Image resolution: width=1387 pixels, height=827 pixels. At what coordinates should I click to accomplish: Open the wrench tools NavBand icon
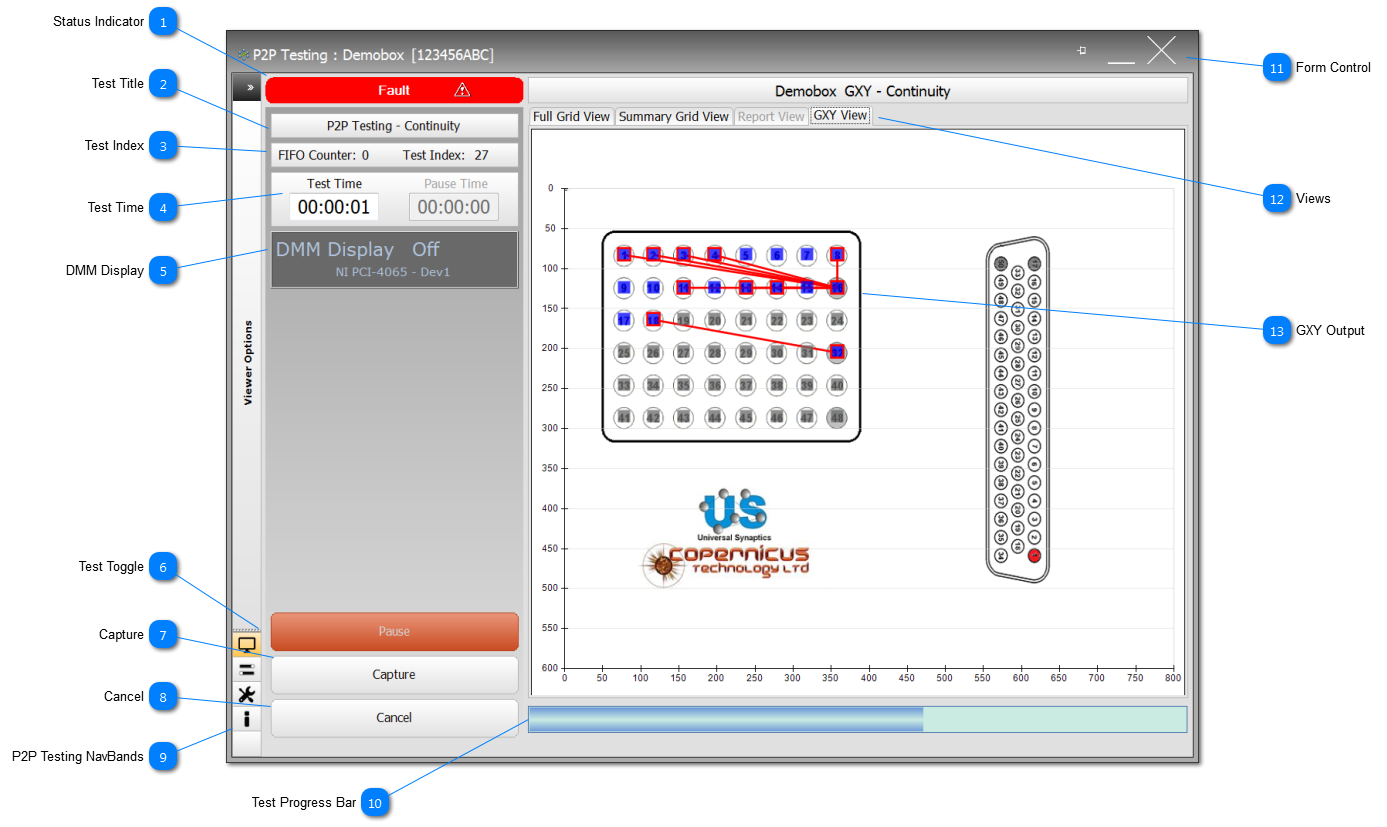[246, 694]
